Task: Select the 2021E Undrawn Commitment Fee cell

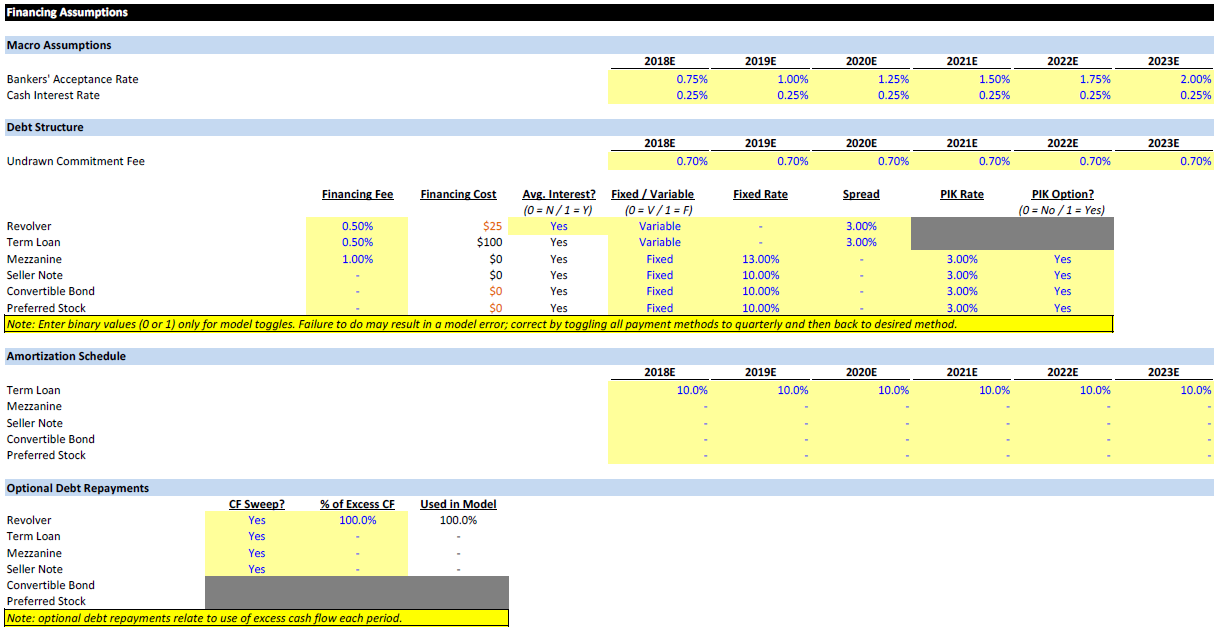Action: 961,161
